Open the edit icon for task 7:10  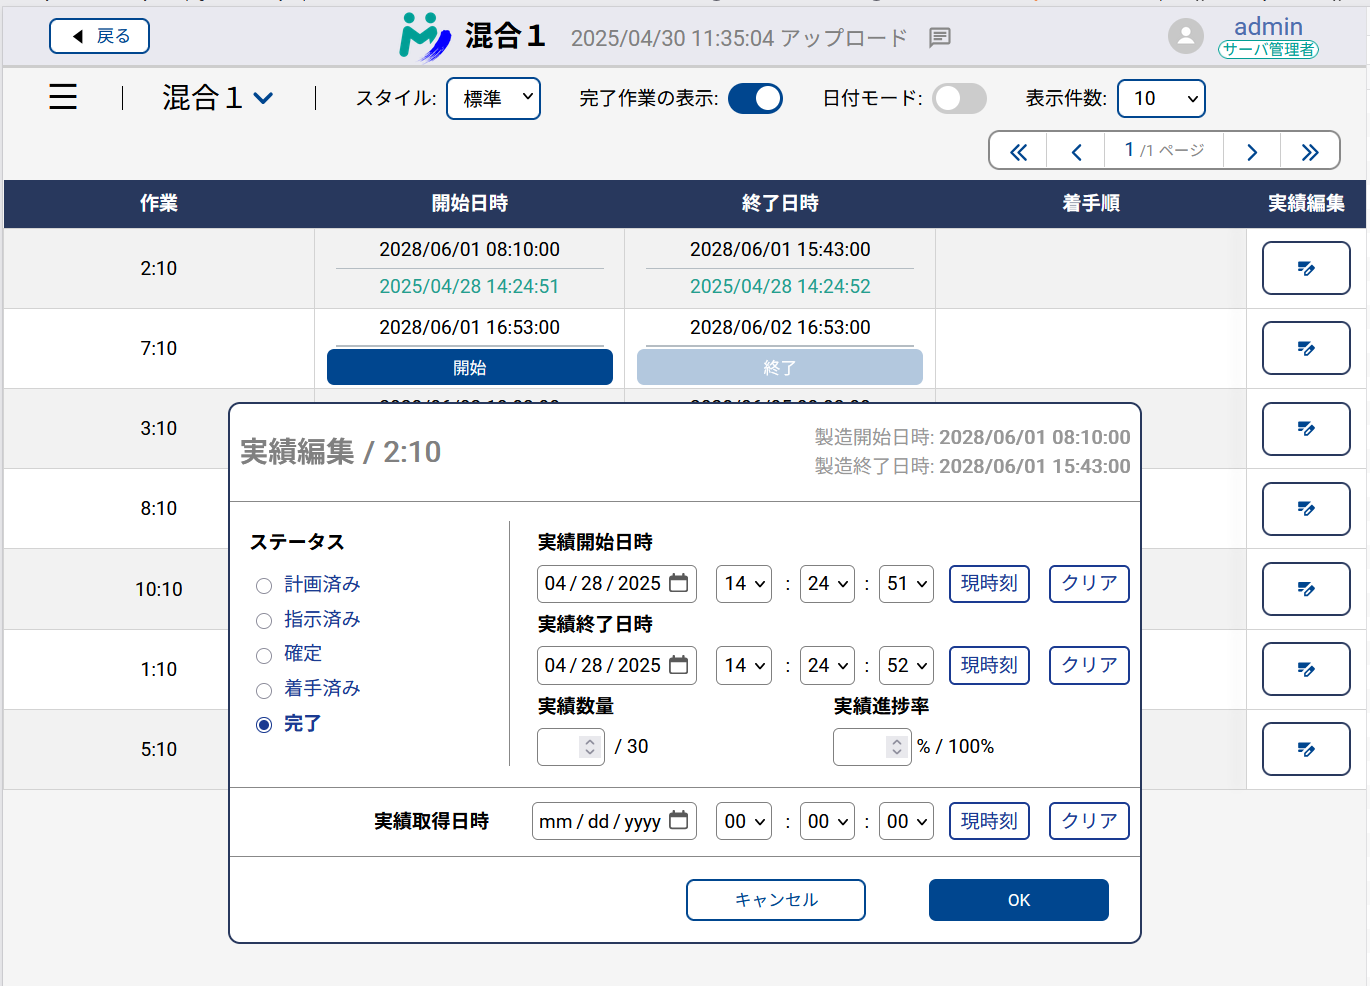tap(1305, 348)
